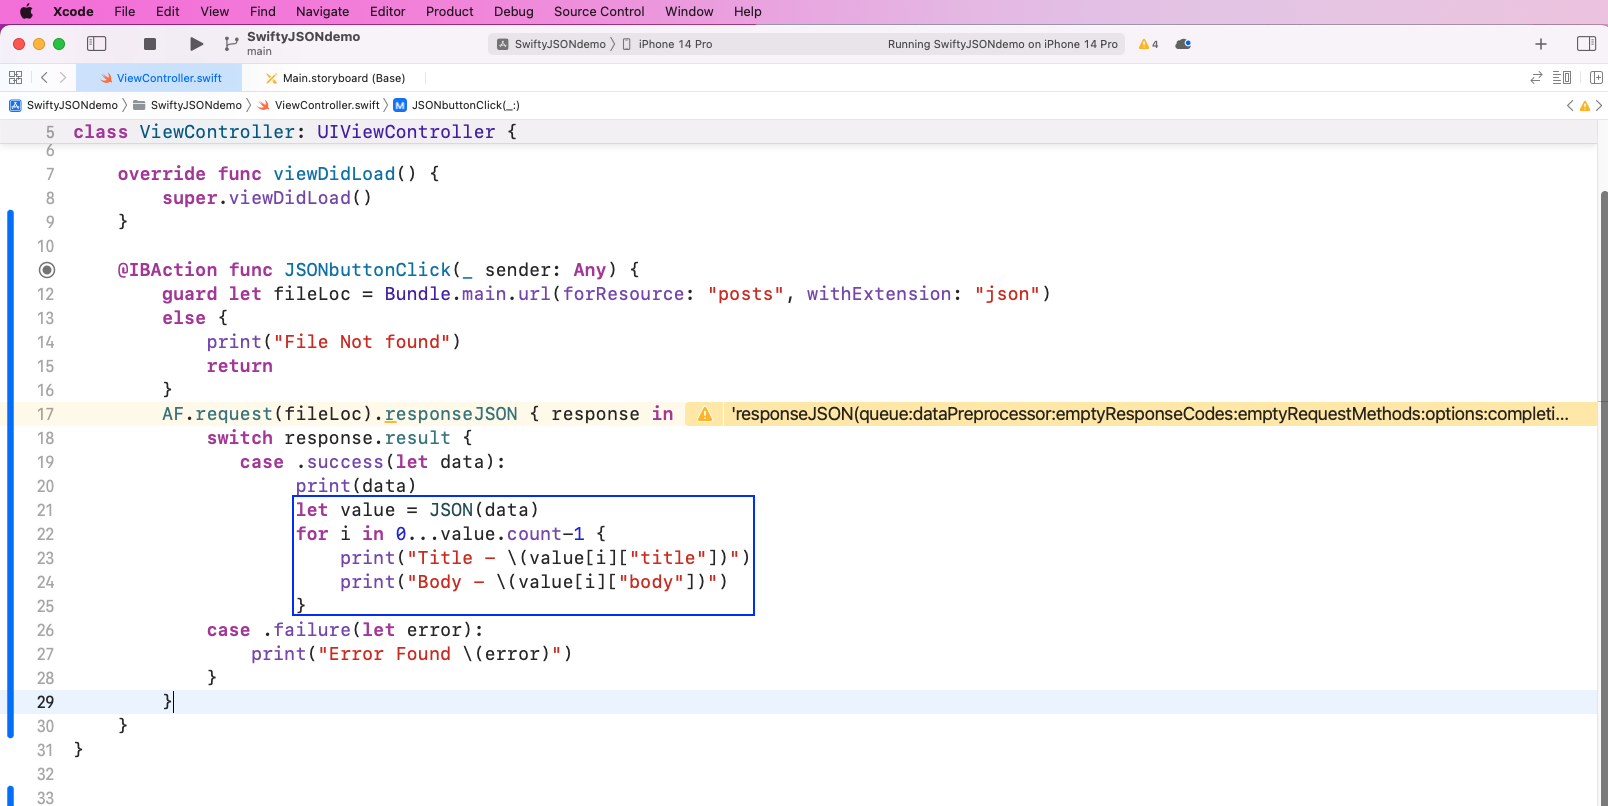Open the source control branch icon
The image size is (1608, 806).
(x=231, y=44)
